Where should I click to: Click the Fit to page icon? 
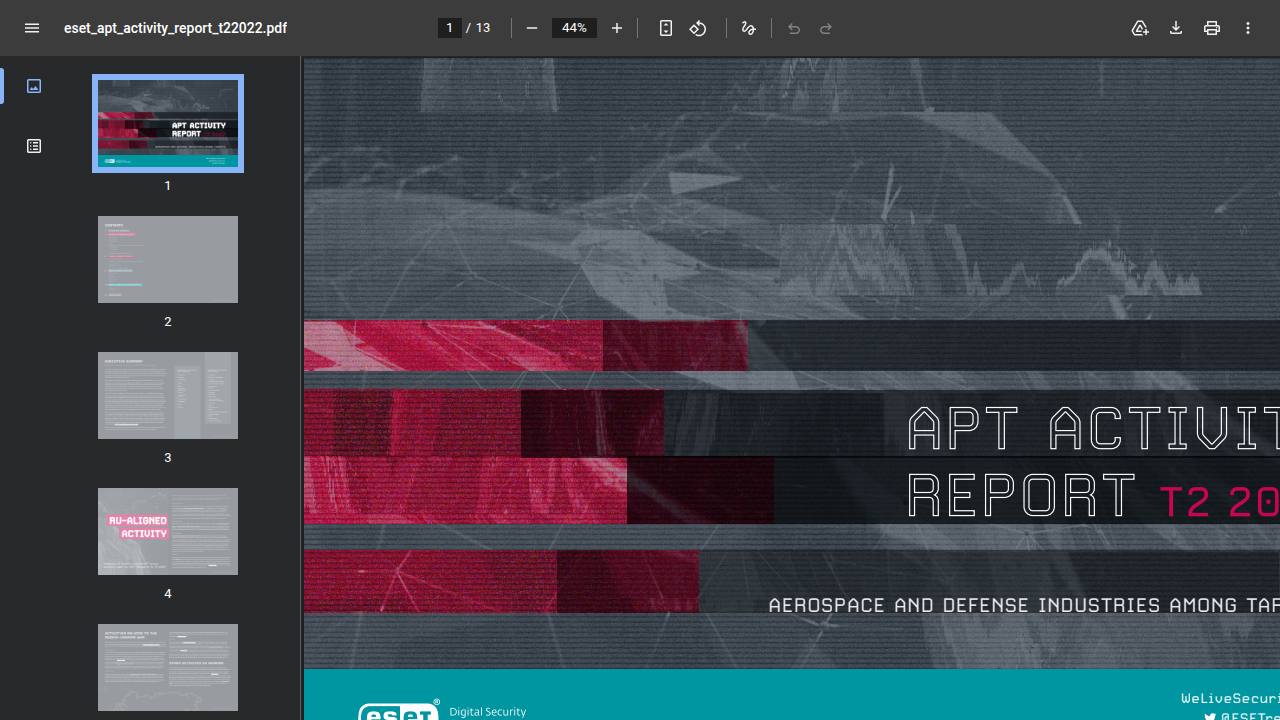[x=666, y=28]
